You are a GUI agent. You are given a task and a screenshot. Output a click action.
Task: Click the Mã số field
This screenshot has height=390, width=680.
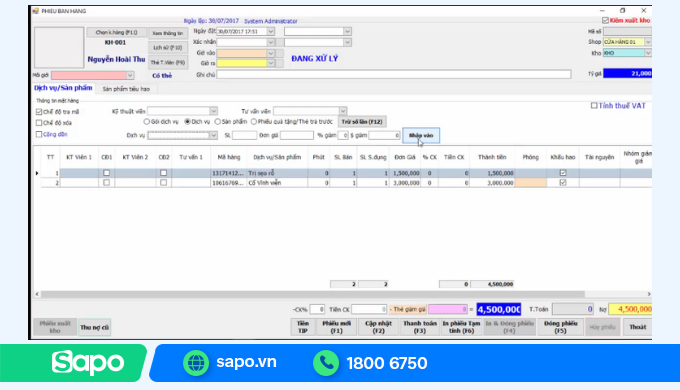click(627, 31)
